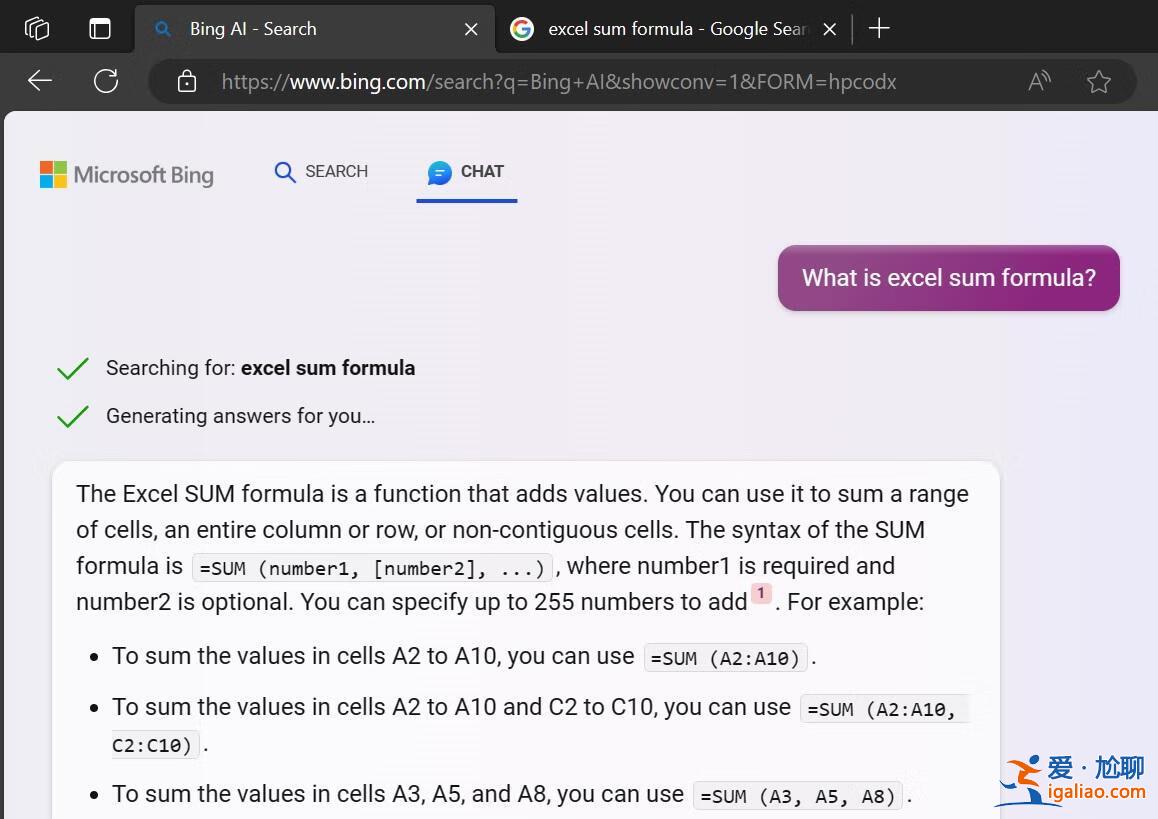The image size is (1158, 819).
Task: Open vertical tabs via the browser pane icon
Action: pos(100,28)
